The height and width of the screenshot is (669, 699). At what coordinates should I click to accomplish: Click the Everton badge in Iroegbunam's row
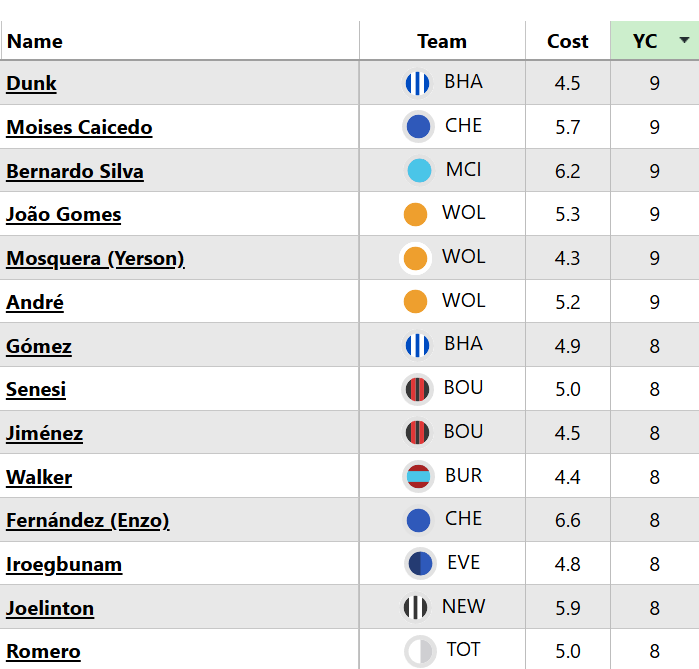tap(420, 564)
